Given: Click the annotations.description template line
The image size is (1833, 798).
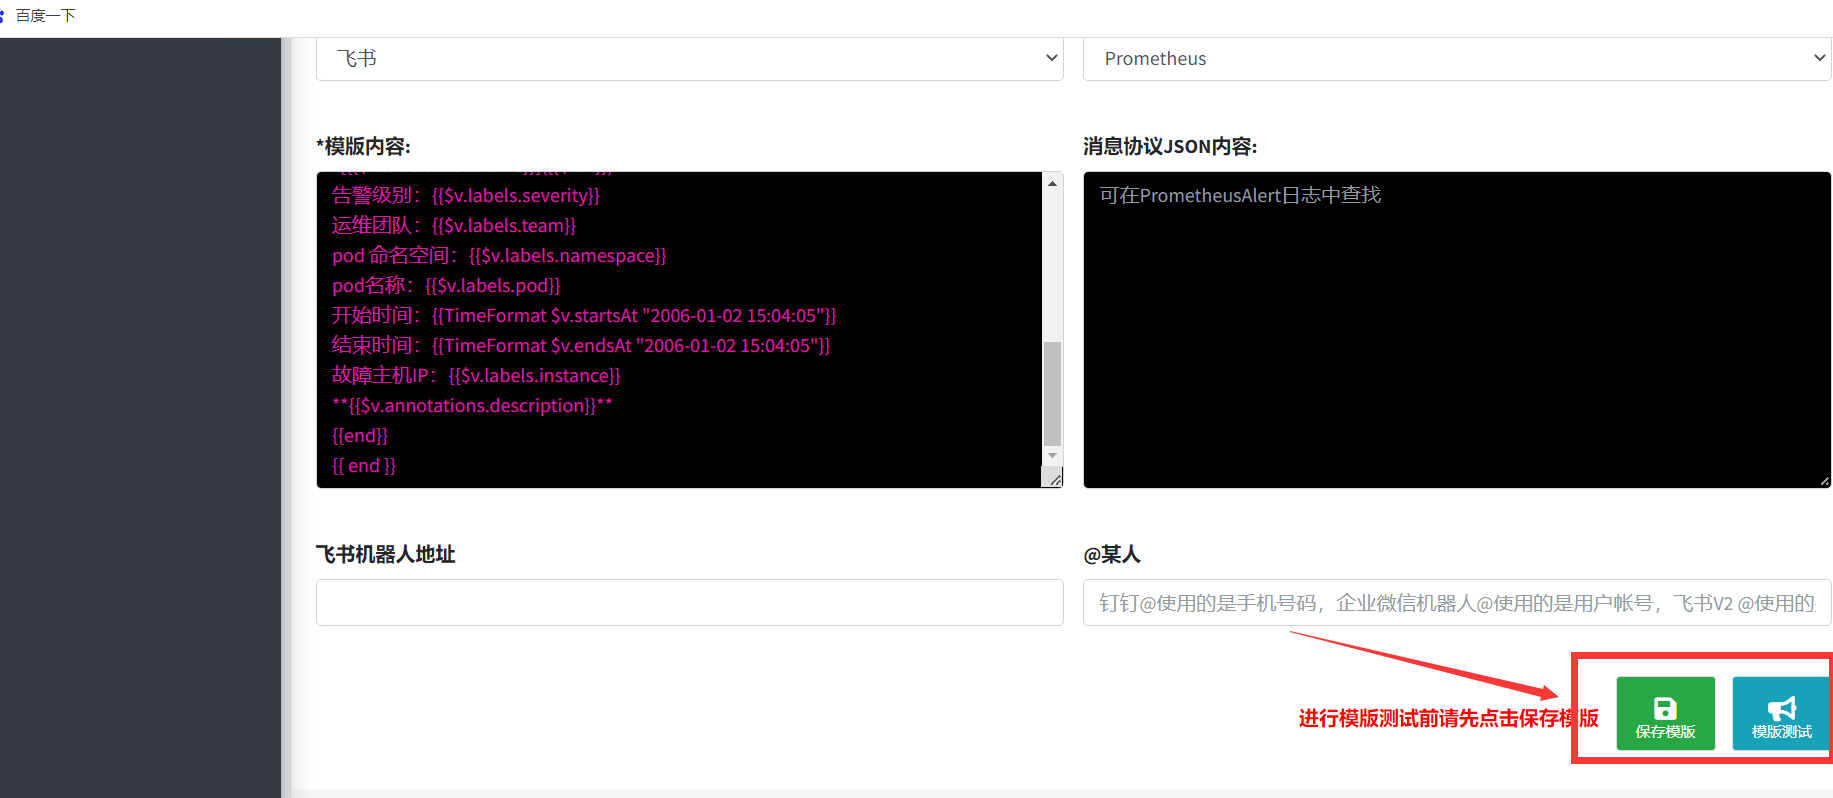Looking at the screenshot, I should (x=472, y=405).
